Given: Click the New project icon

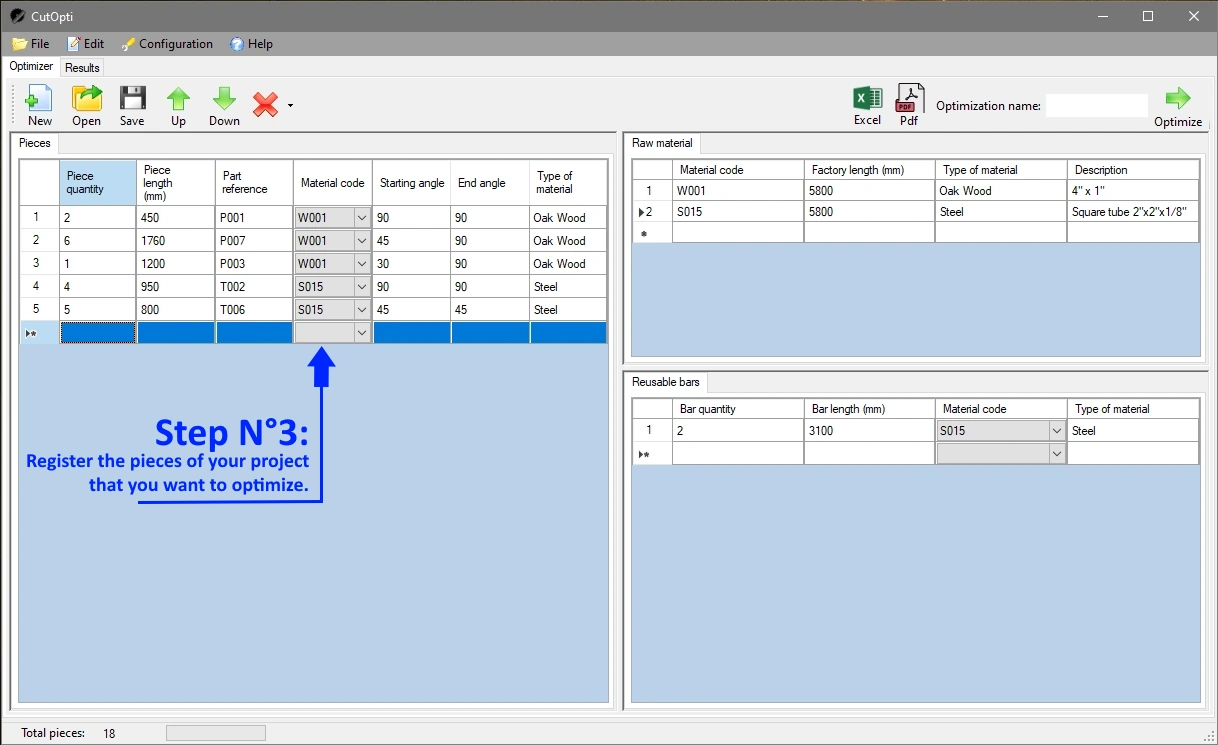Looking at the screenshot, I should coord(39,105).
